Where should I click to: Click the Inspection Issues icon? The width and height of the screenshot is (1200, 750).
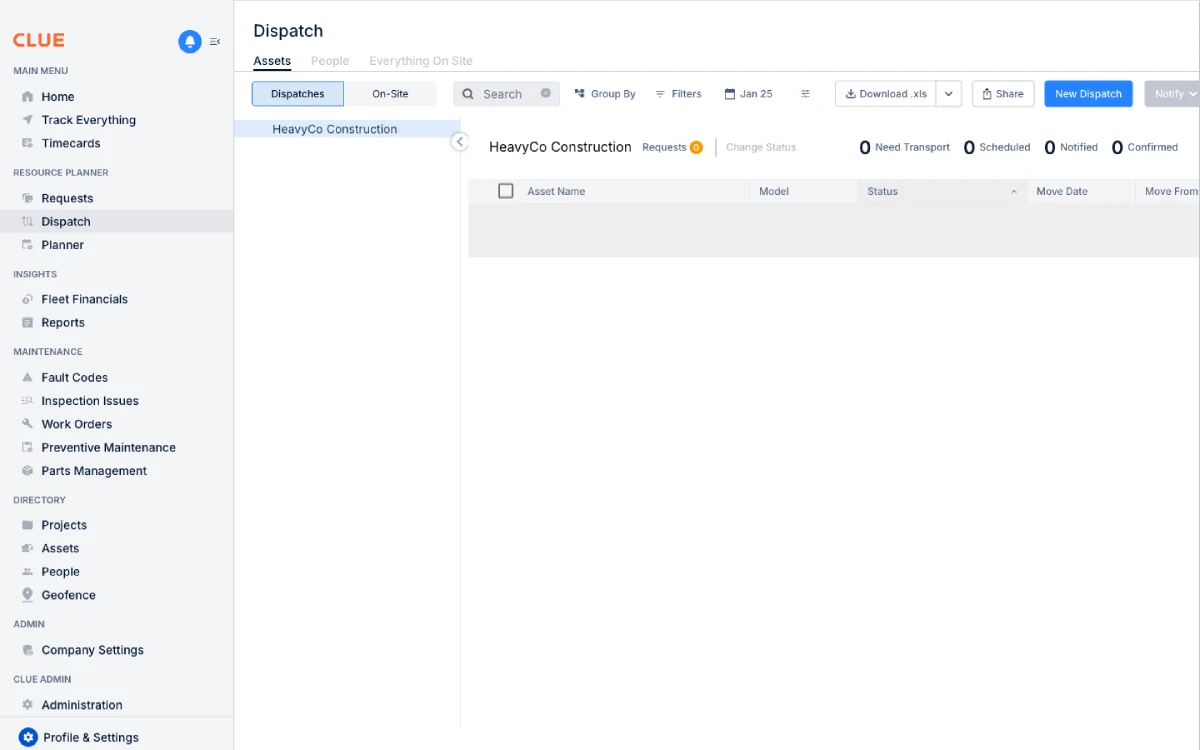click(28, 401)
